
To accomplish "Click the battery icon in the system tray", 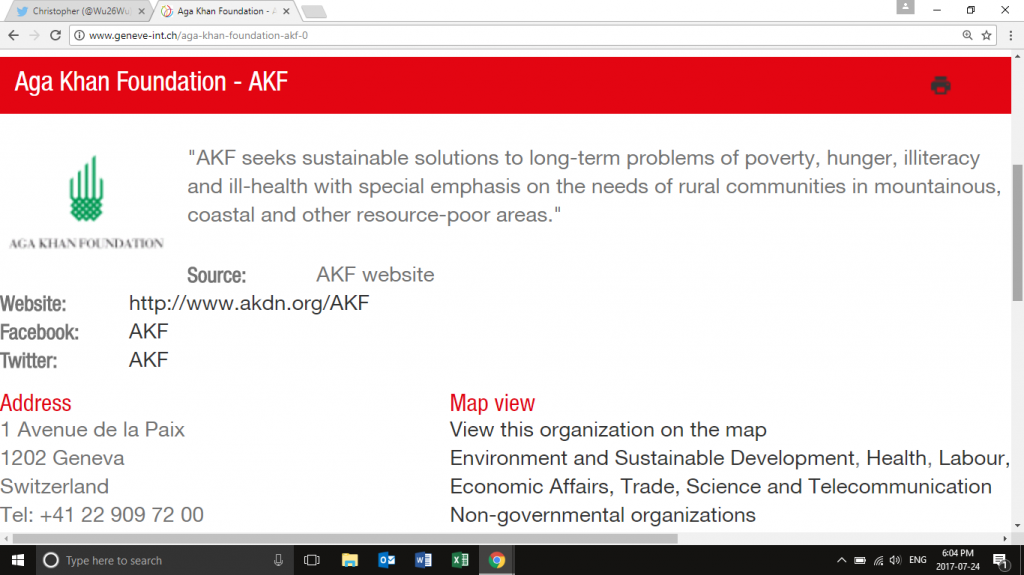I will [x=860, y=560].
